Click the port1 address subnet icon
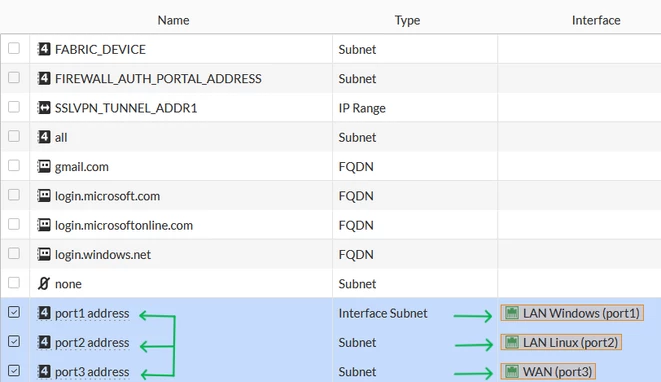The image size is (661, 382). pyautogui.click(x=44, y=313)
